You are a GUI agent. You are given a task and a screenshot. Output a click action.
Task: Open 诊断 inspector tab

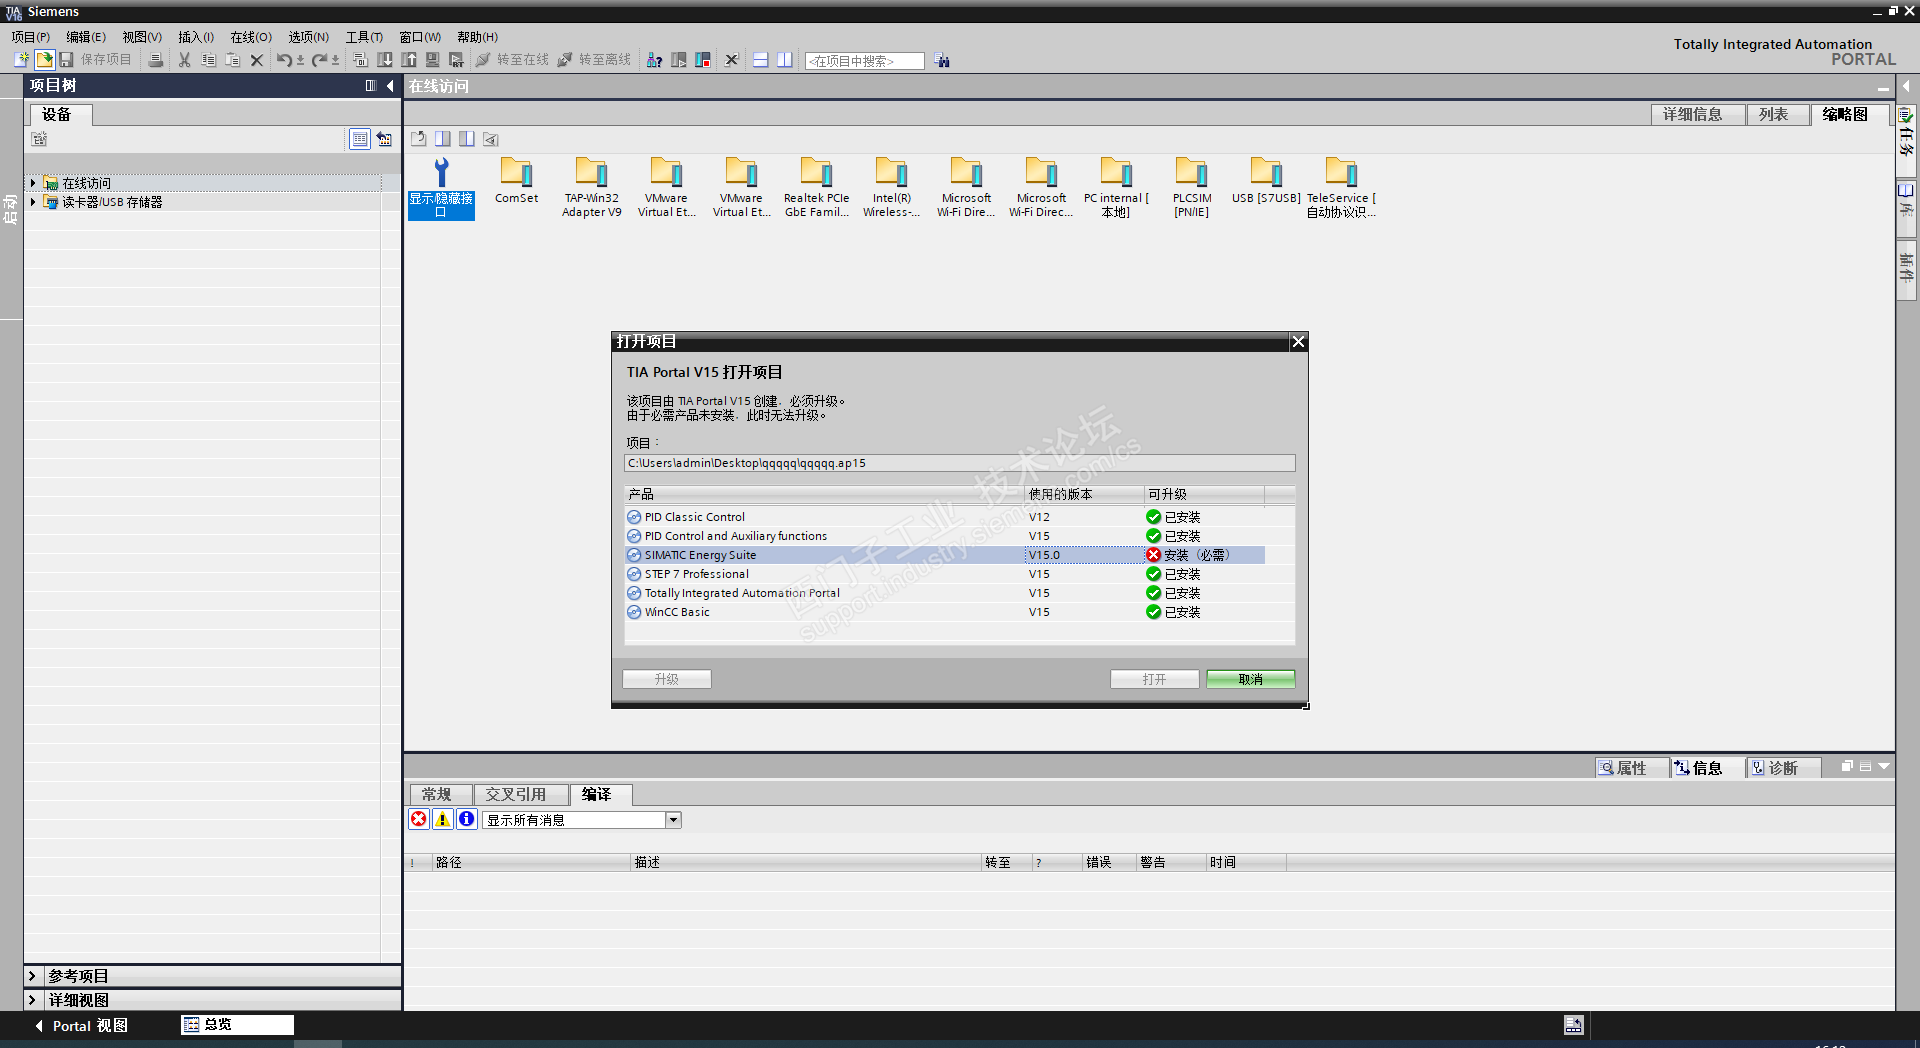(1783, 768)
